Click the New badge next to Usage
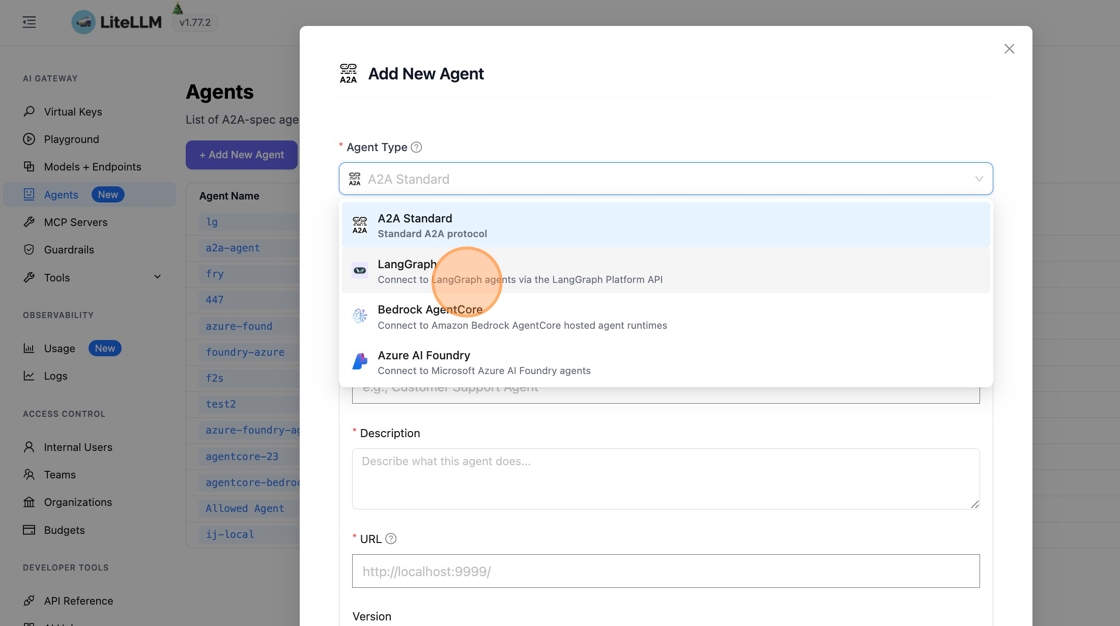1120x626 pixels. 105,348
